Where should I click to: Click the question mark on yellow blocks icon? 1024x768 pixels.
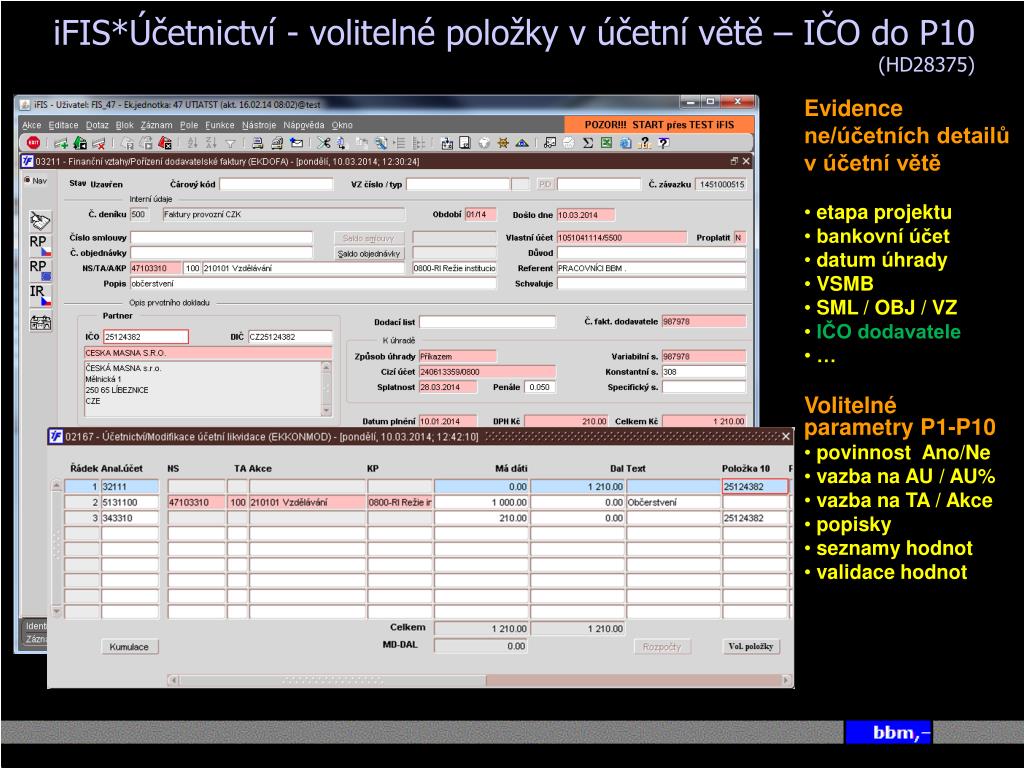pyautogui.click(x=645, y=143)
